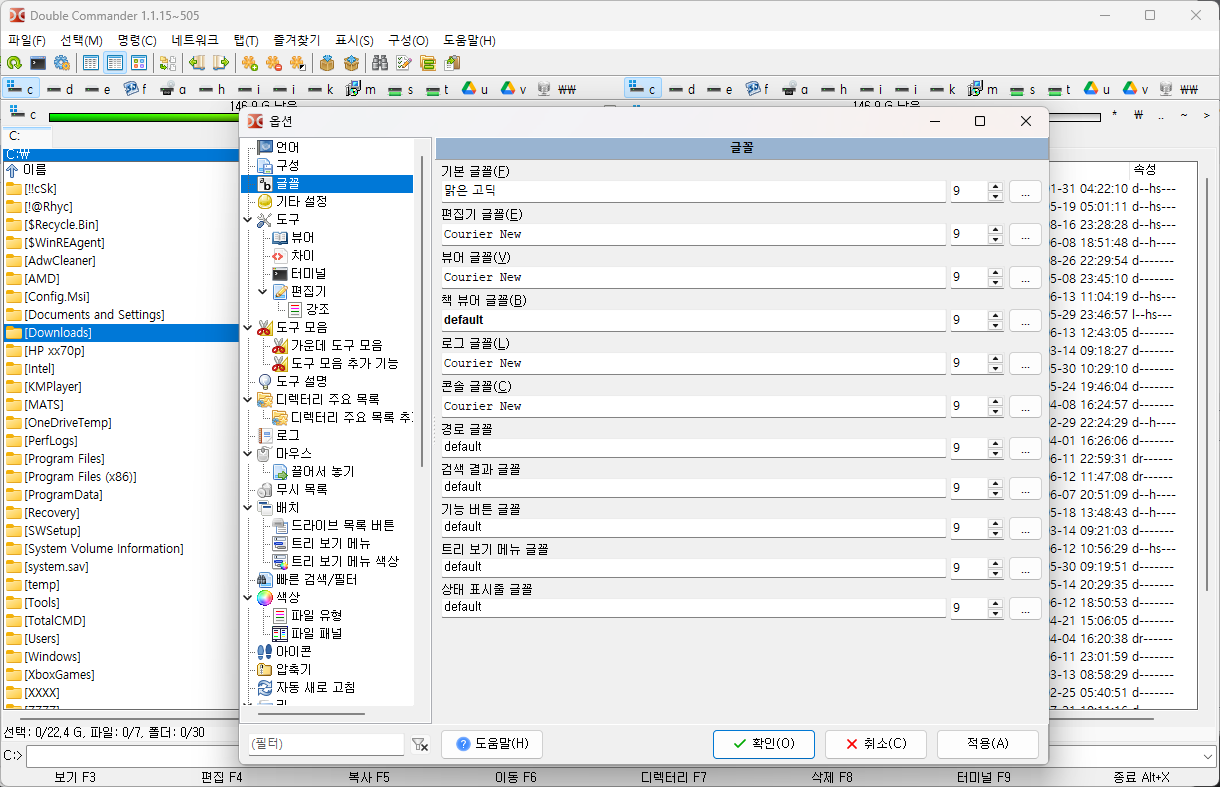Switch to full columns view icon
The height and width of the screenshot is (787, 1220).
click(115, 63)
